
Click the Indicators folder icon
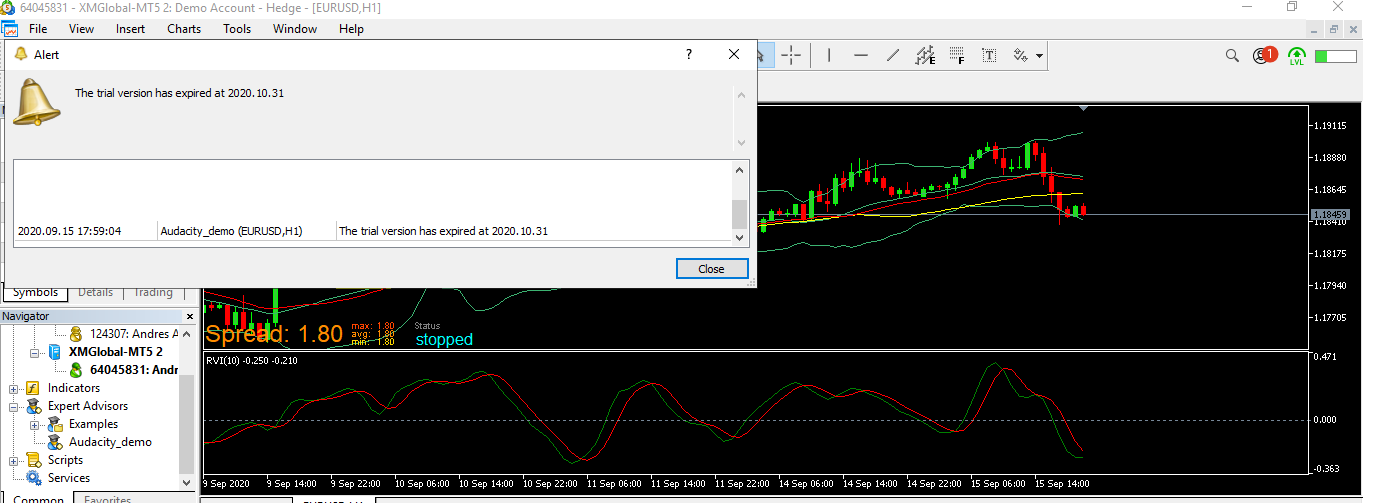click(32, 388)
